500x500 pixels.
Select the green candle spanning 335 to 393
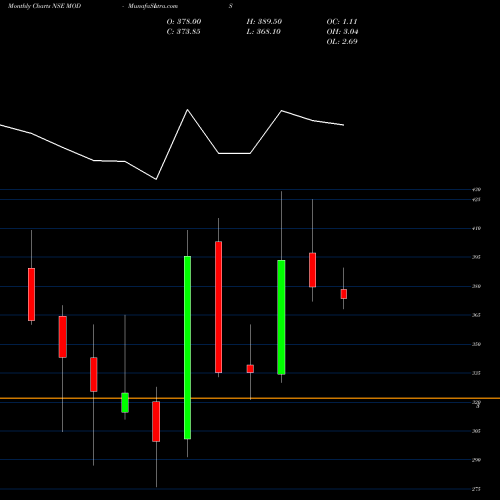tap(281, 317)
